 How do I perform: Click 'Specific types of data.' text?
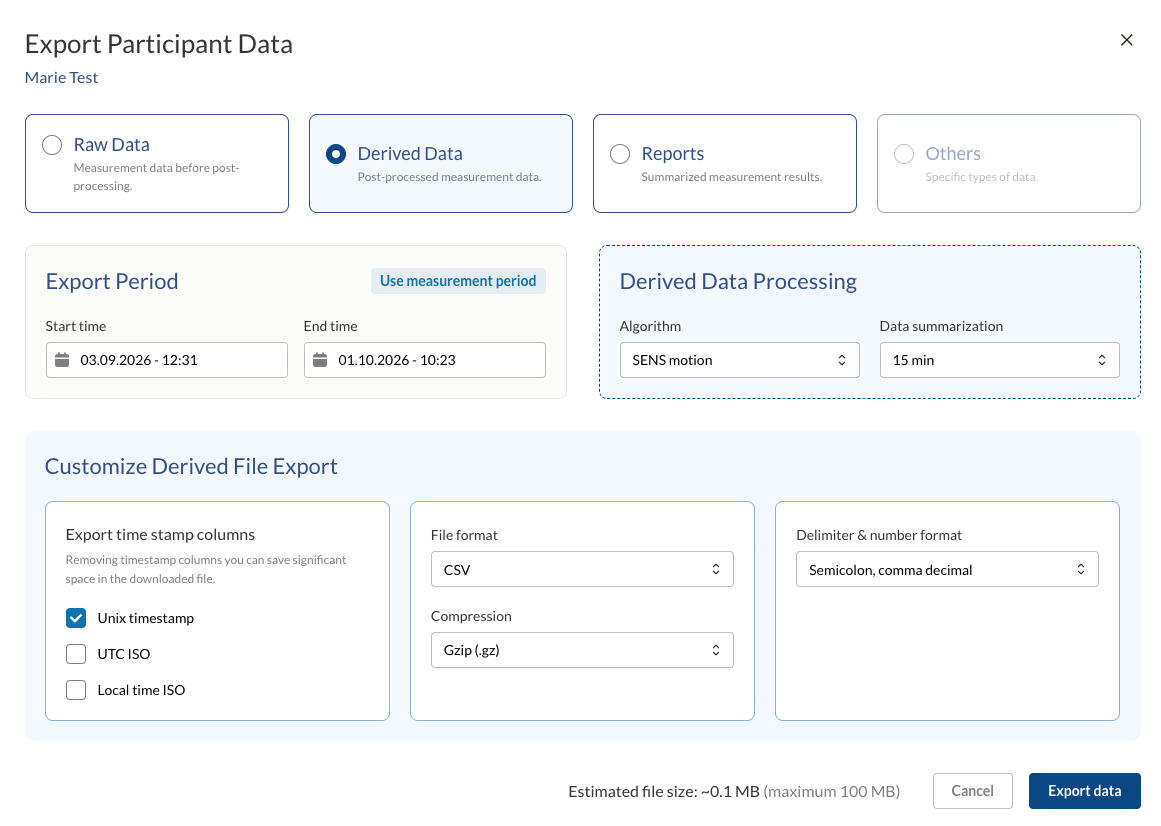[x=981, y=177]
